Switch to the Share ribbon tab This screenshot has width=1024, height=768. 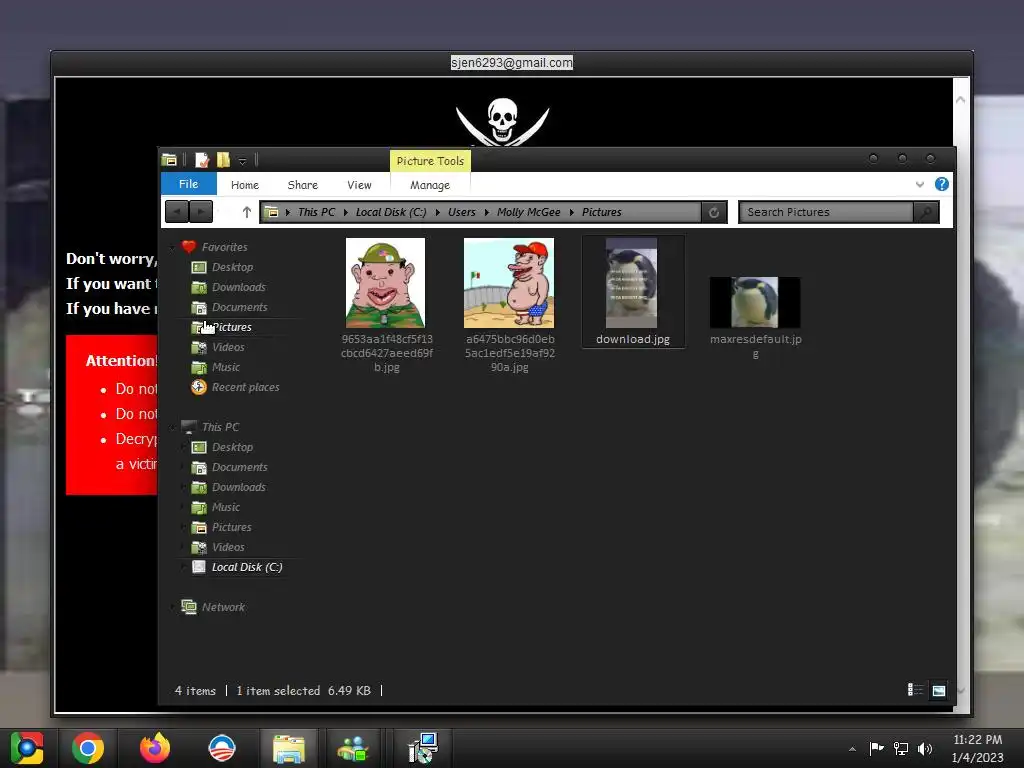coord(302,185)
